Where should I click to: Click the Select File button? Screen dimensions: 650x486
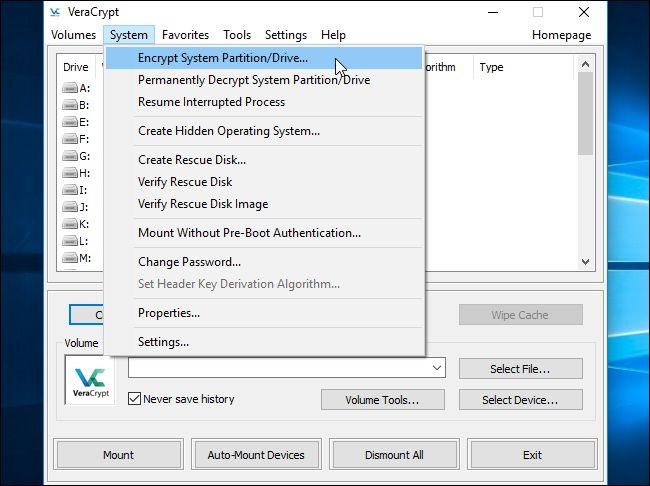[520, 369]
